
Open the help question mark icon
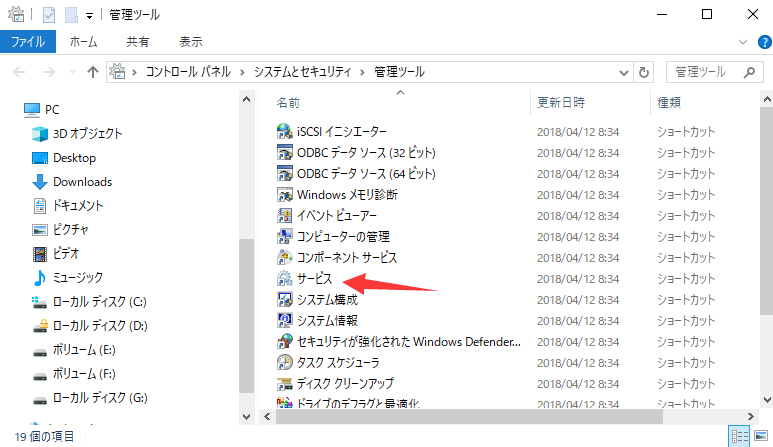point(765,42)
